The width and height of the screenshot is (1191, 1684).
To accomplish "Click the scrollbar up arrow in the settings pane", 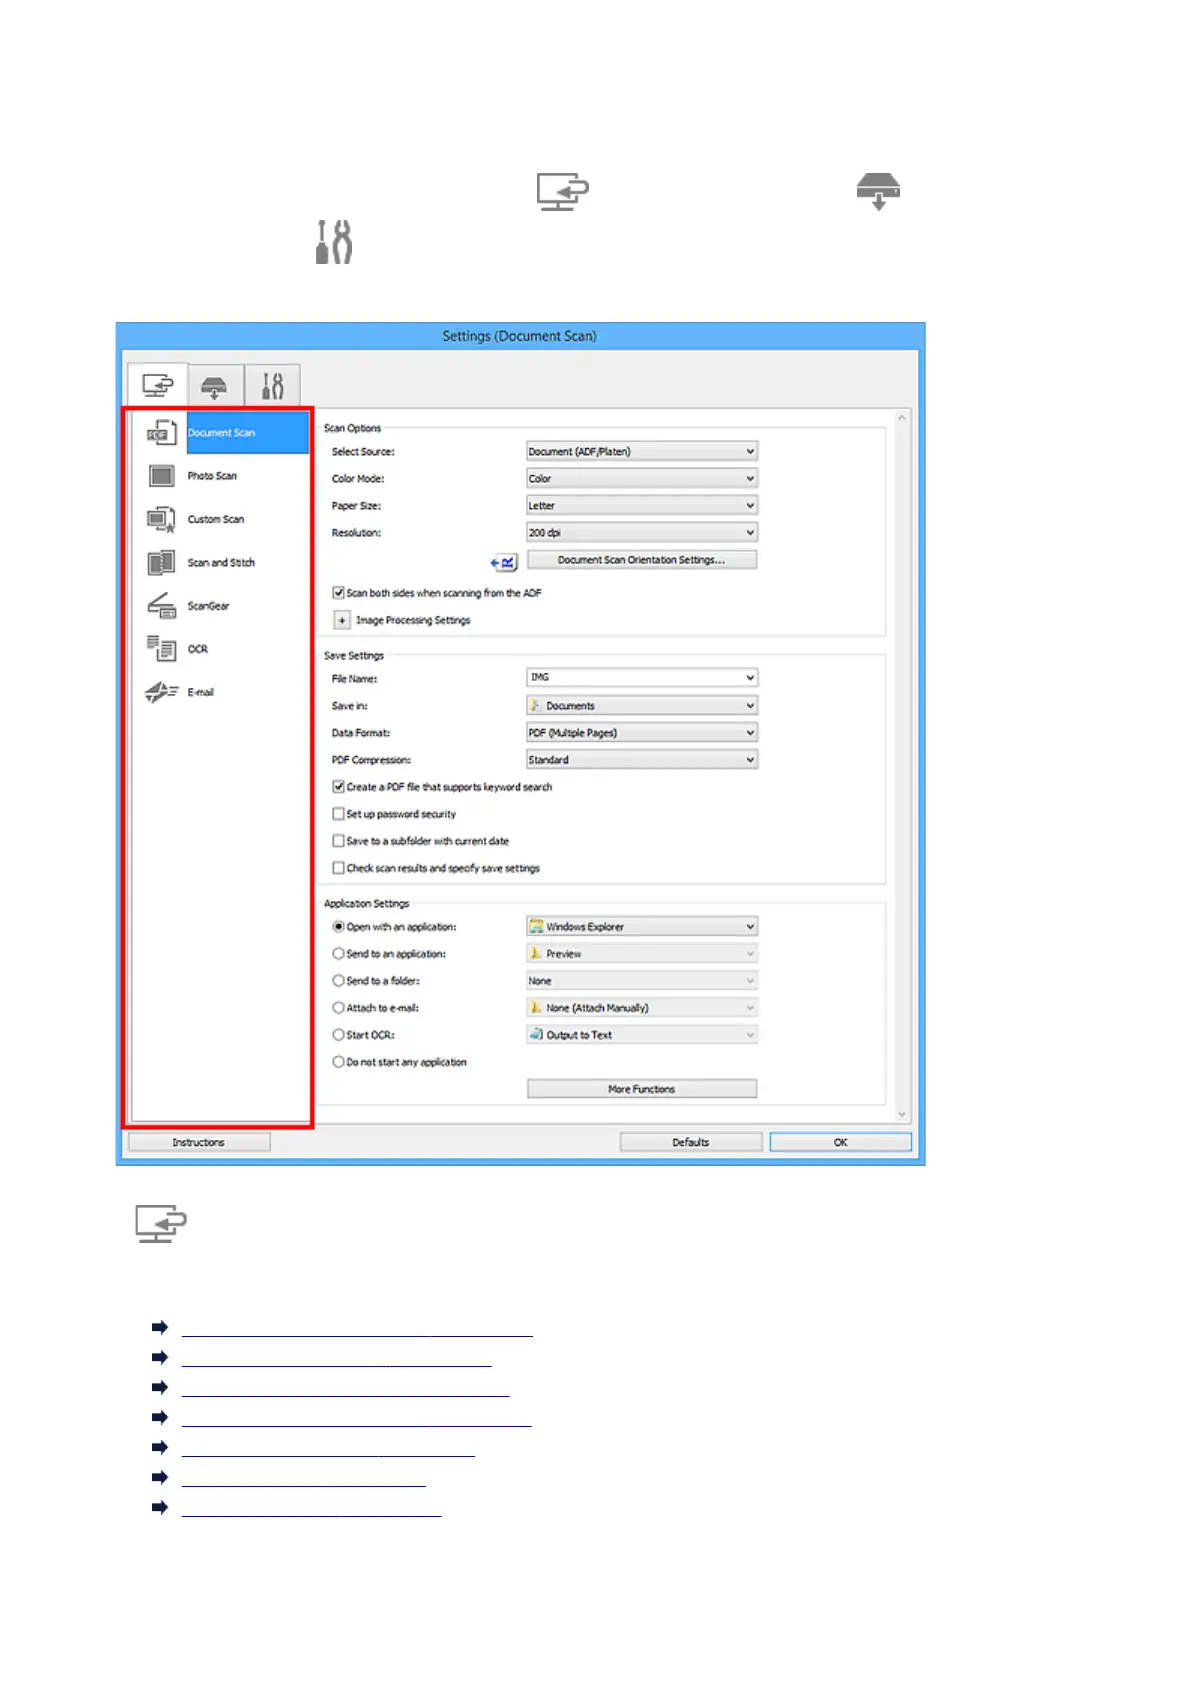I will [x=902, y=417].
